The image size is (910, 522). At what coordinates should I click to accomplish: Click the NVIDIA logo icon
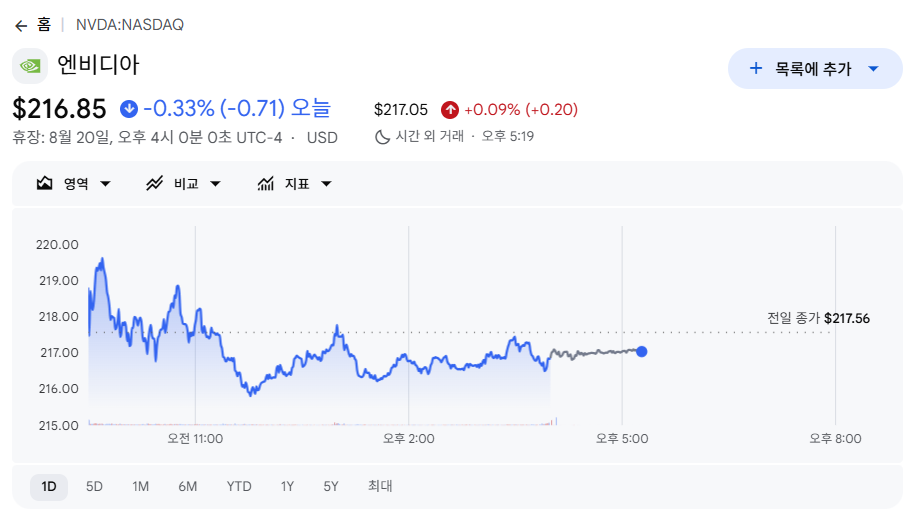pos(30,66)
